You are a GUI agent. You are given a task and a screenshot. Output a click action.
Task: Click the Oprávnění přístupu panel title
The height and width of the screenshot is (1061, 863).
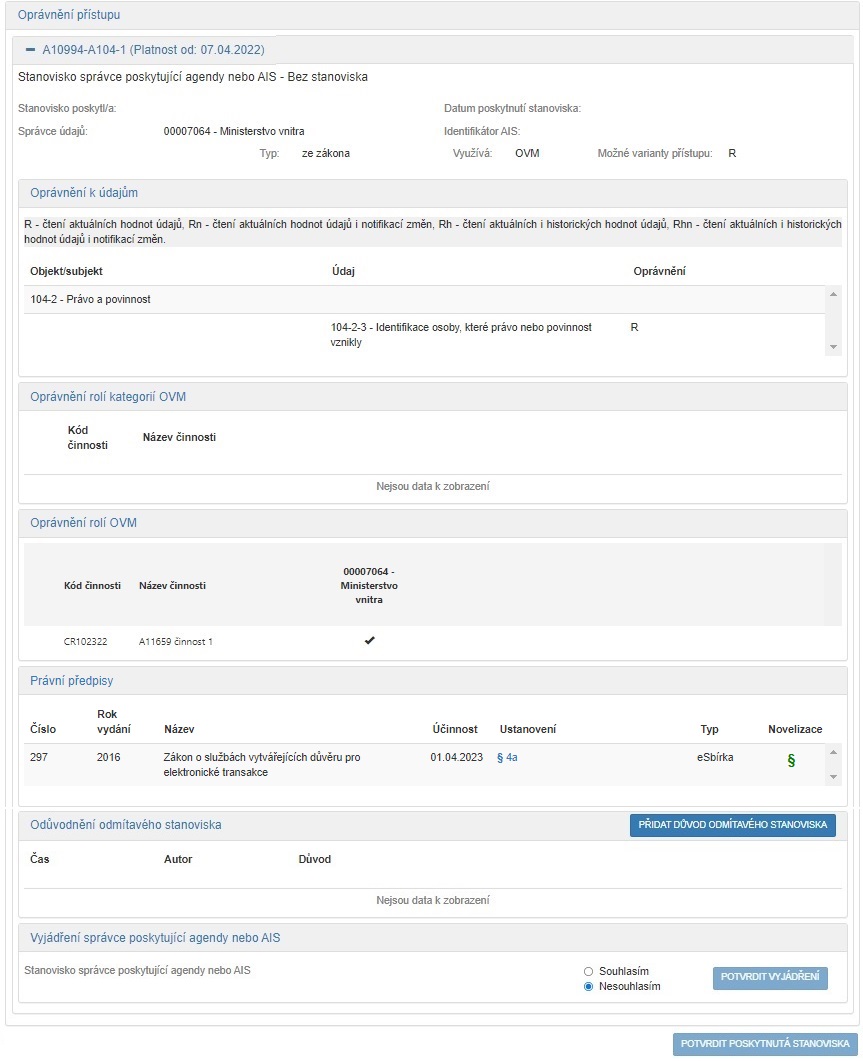click(70, 16)
